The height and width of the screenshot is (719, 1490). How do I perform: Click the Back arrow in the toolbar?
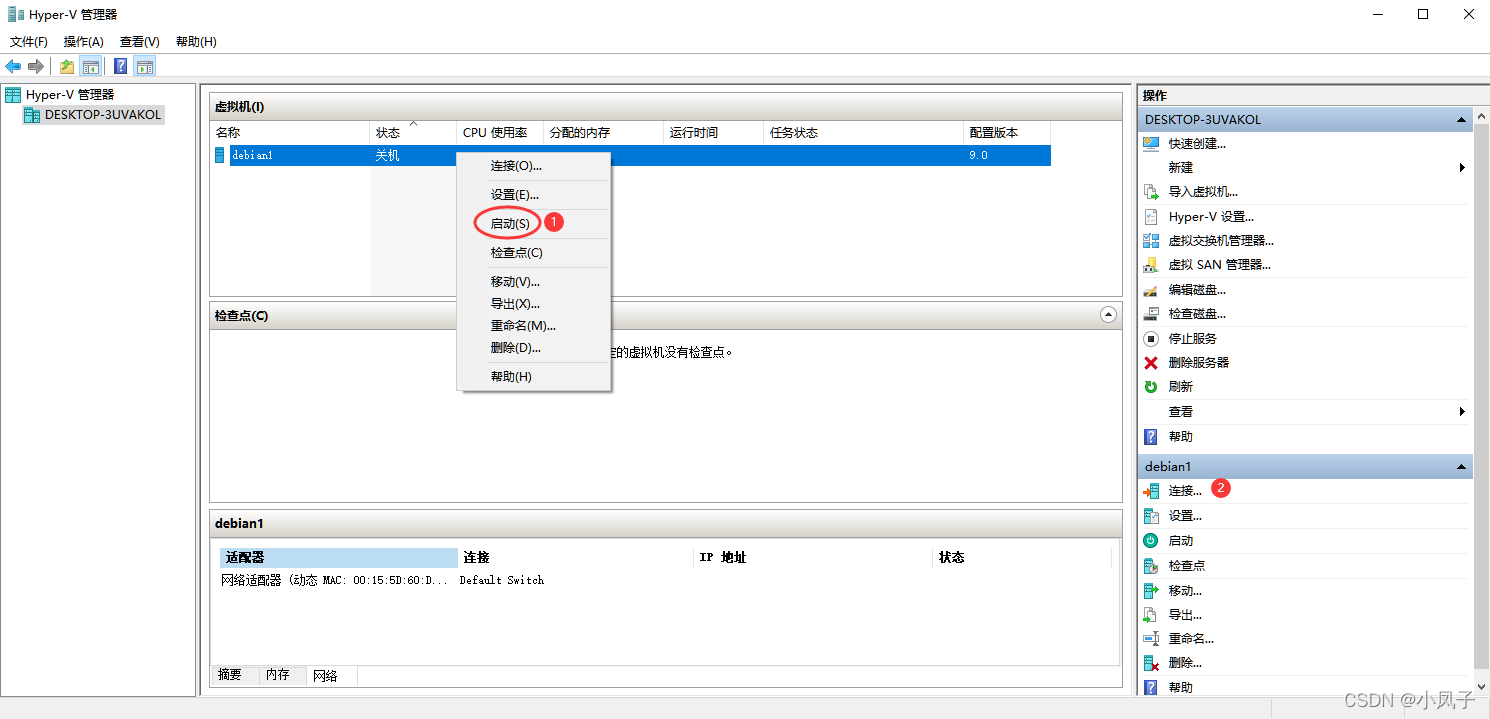(13, 67)
